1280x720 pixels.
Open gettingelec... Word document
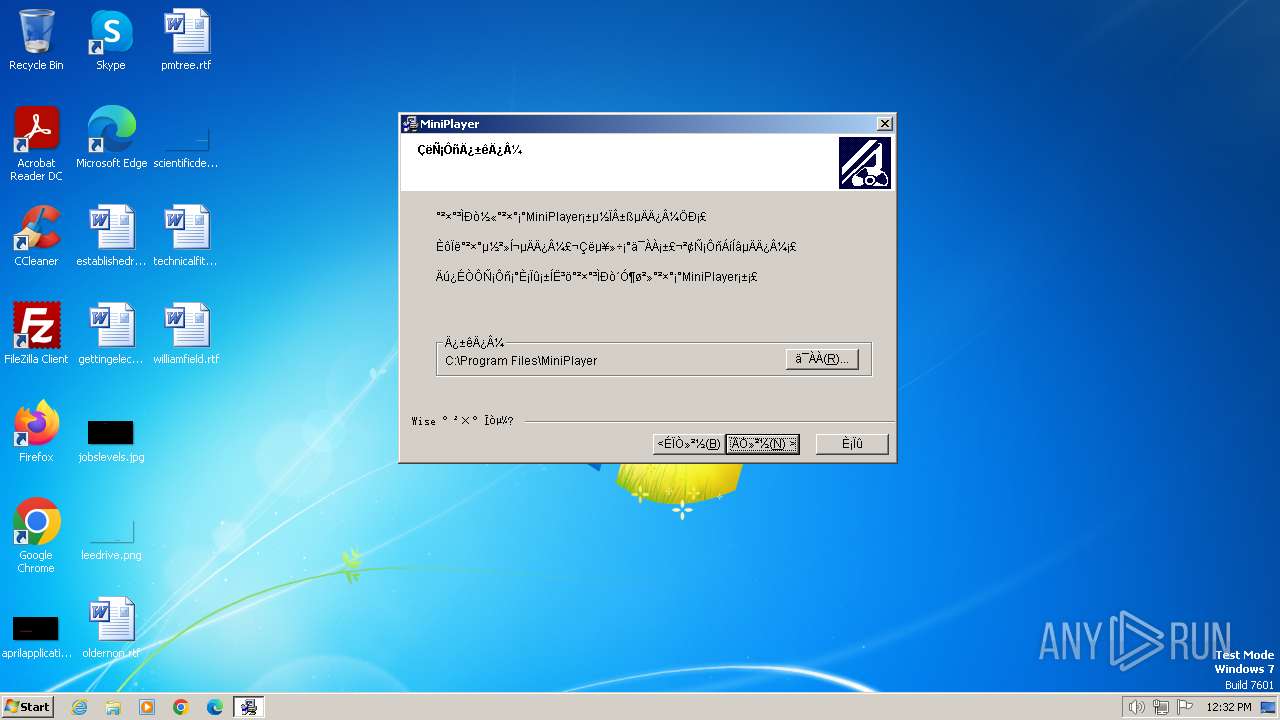click(111, 334)
